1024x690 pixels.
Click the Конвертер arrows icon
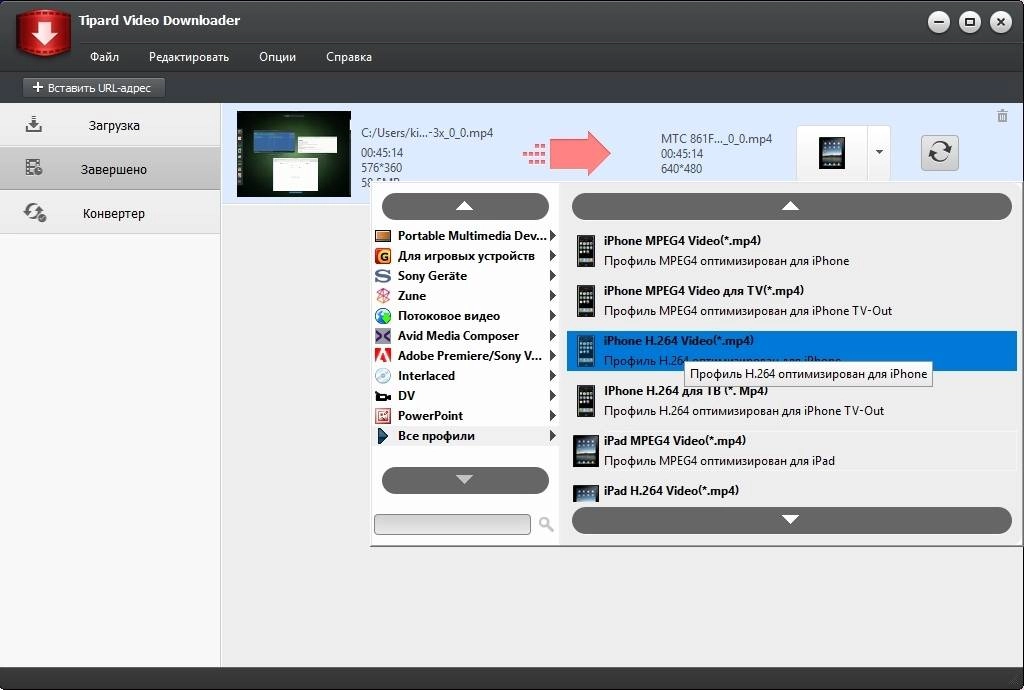click(34, 212)
